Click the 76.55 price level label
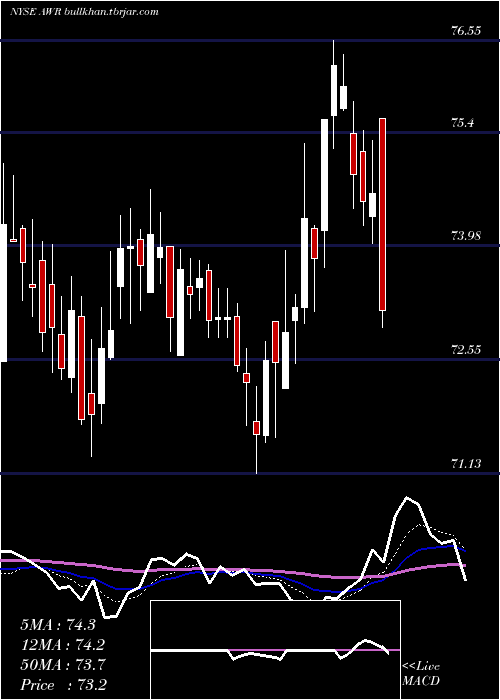The height and width of the screenshot is (700, 500). 466,31
